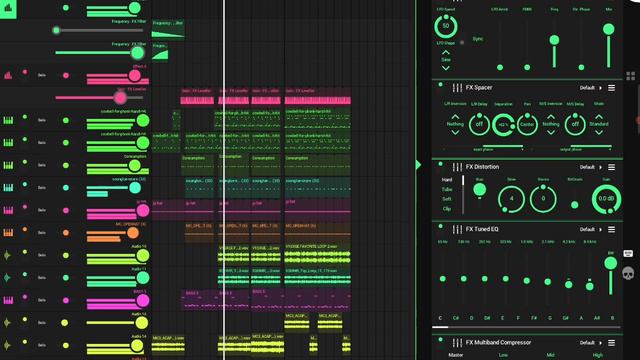The width and height of the screenshot is (640, 360).
Task: Select the Low band tab in Multiband Compressor
Action: (x=503, y=355)
